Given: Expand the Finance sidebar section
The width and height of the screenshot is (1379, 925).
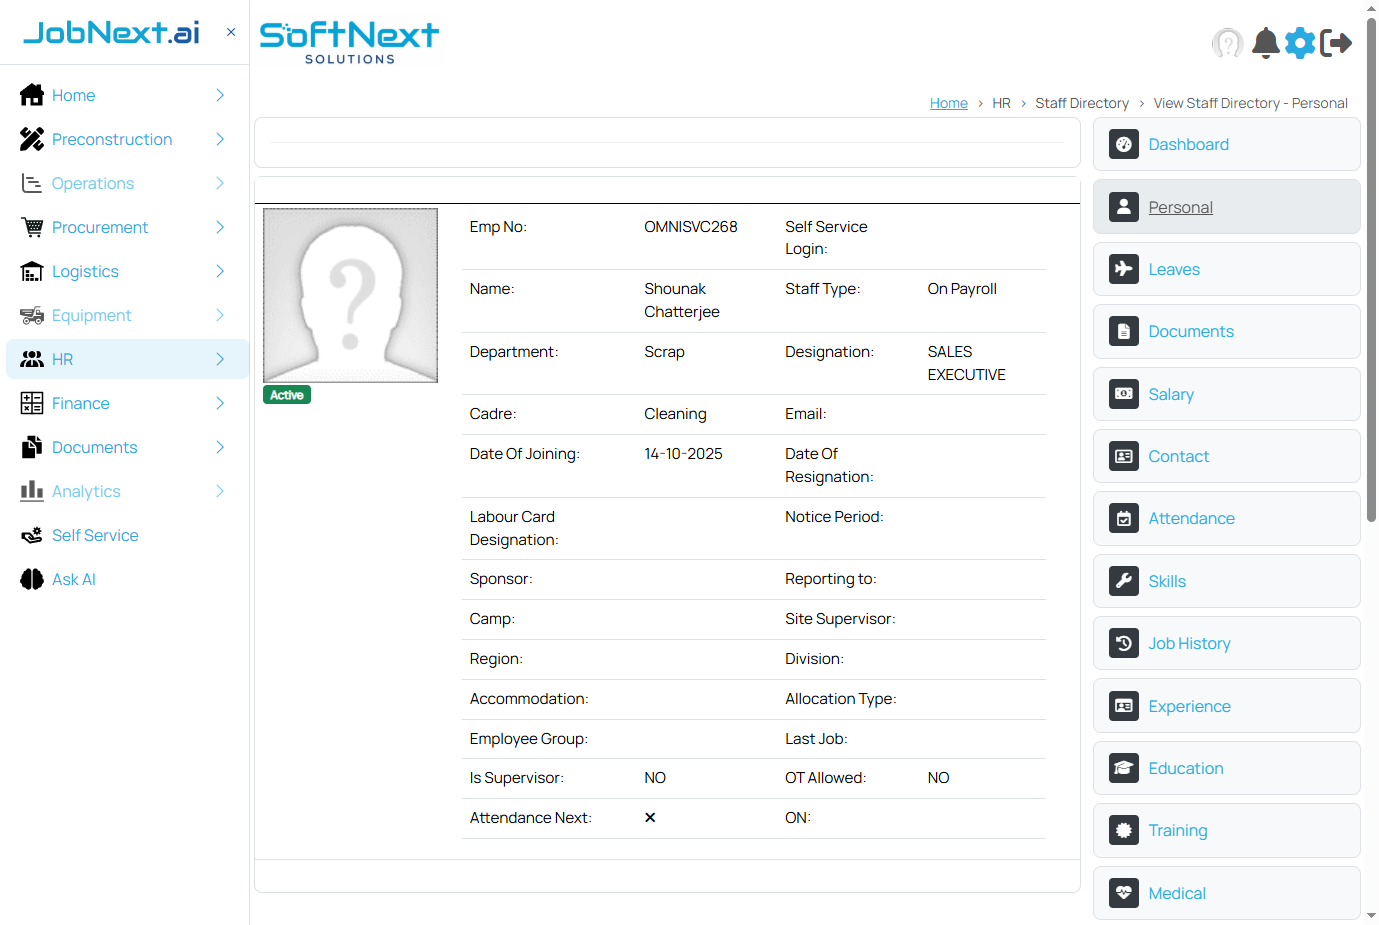Looking at the screenshot, I should click(x=80, y=403).
